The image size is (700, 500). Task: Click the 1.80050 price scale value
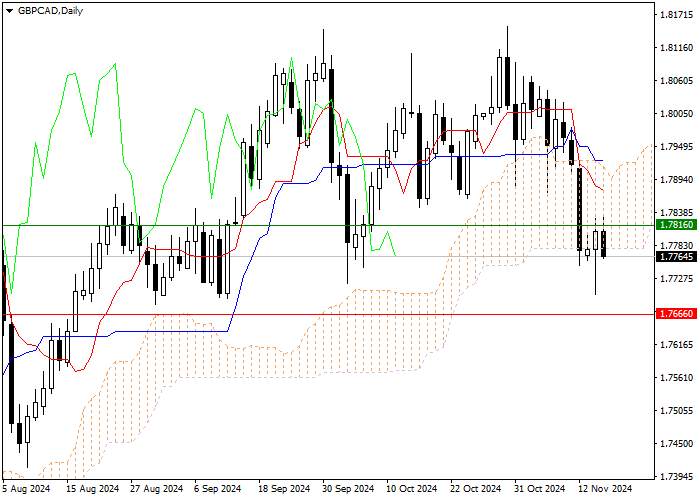pyautogui.click(x=676, y=114)
